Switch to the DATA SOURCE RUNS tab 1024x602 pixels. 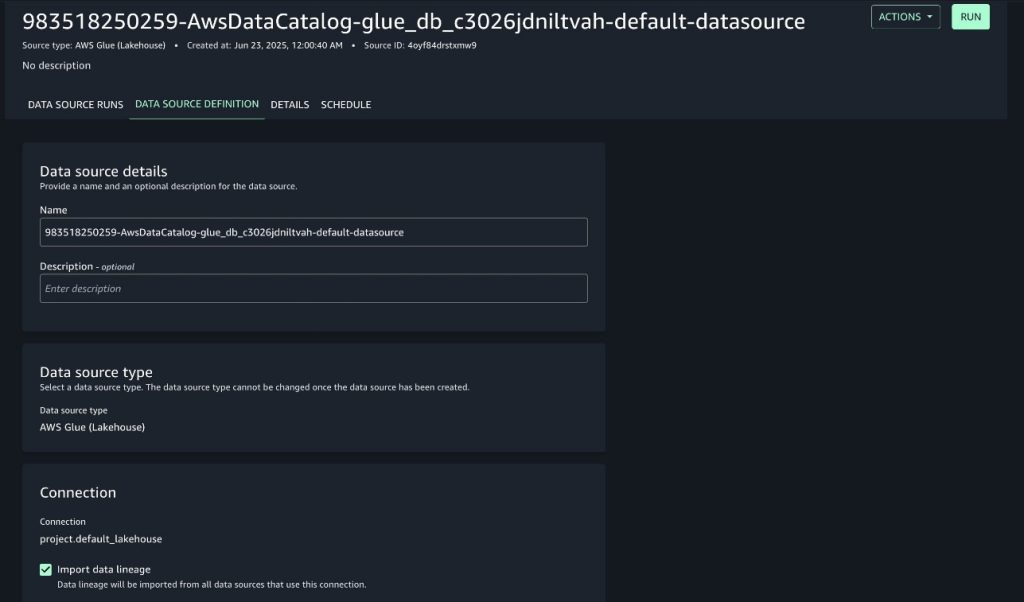[x=76, y=104]
